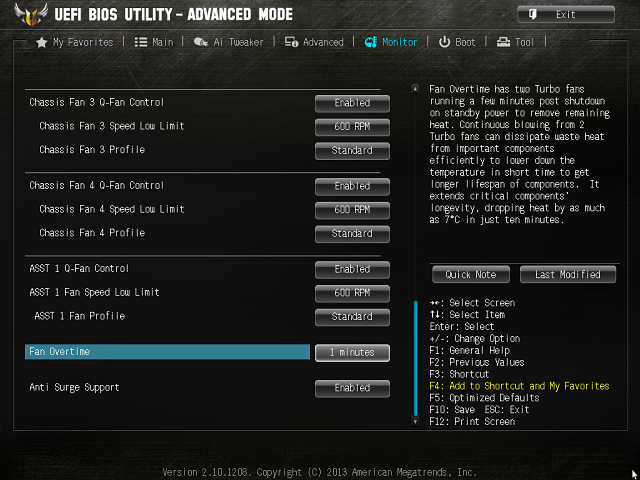The width and height of the screenshot is (640, 480).
Task: Click the Ai Tweaker chip icon
Action: click(201, 42)
